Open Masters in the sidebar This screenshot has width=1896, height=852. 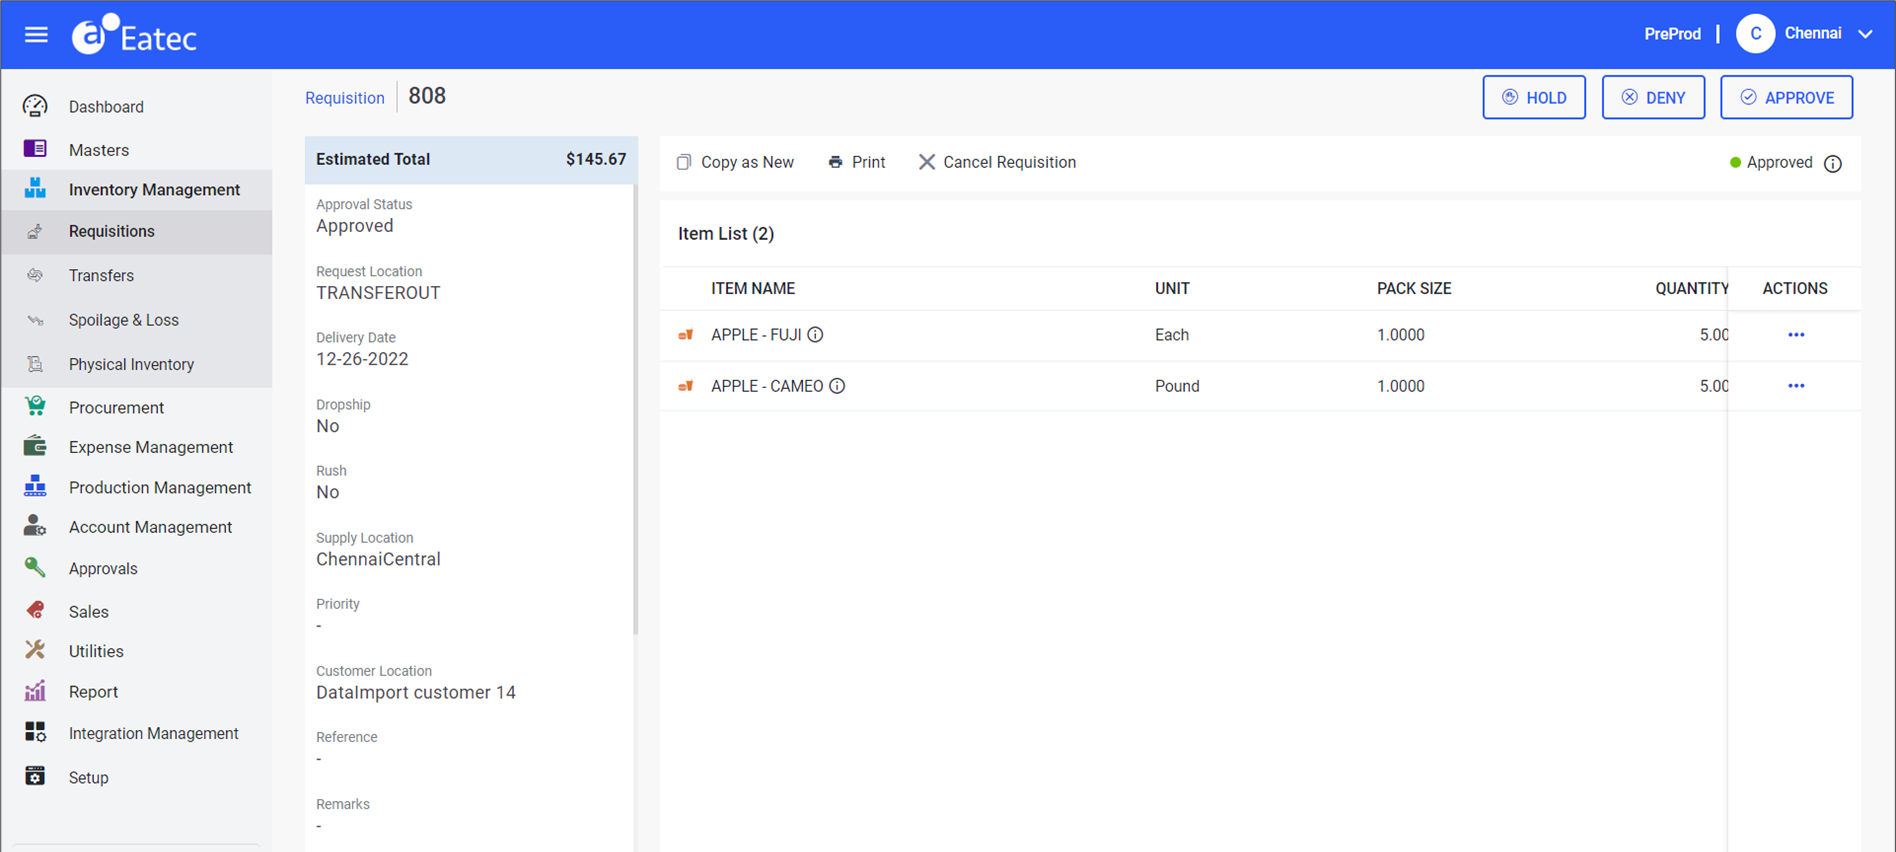[99, 150]
